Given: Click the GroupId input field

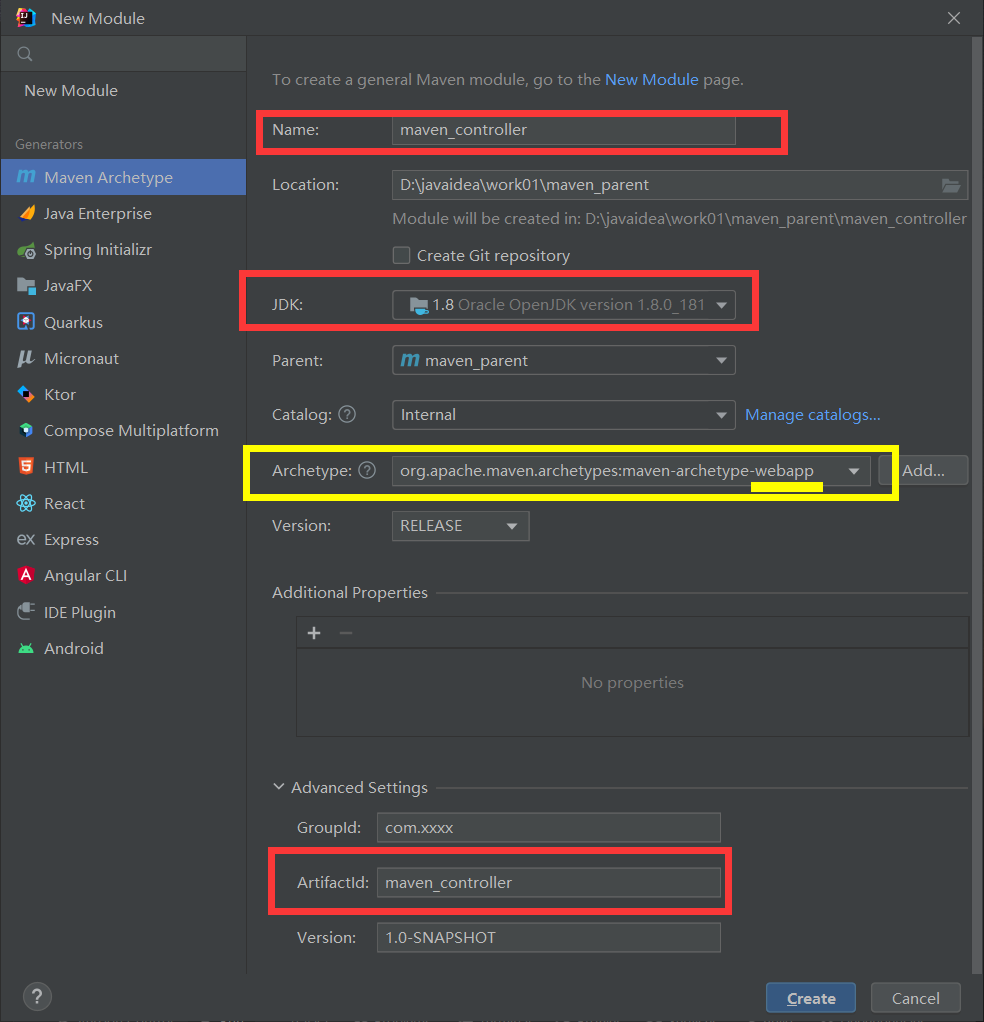Looking at the screenshot, I should click(x=549, y=828).
